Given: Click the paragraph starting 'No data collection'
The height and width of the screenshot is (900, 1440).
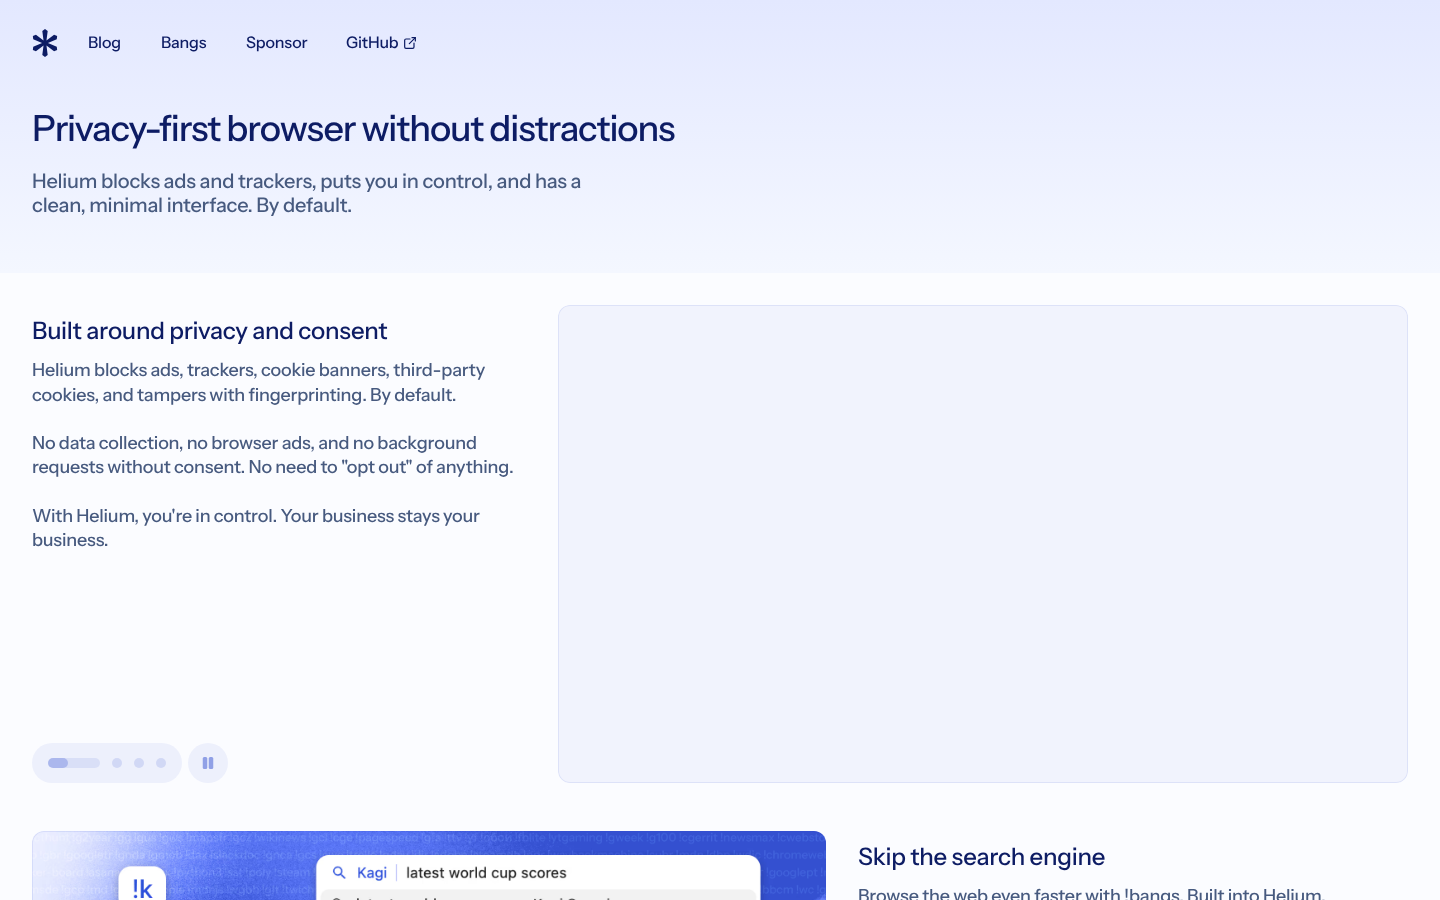Looking at the screenshot, I should 273,455.
